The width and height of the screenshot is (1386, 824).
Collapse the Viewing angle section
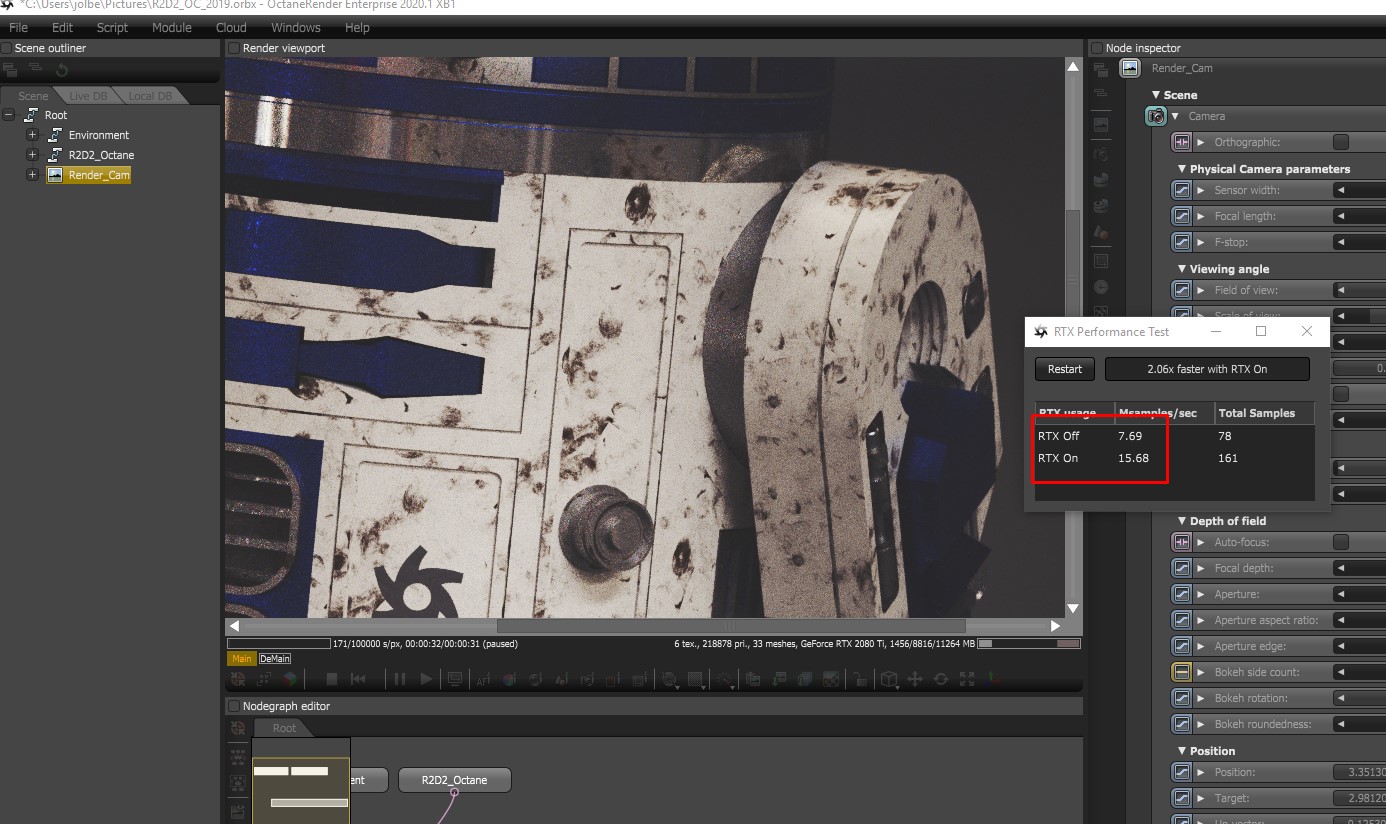1182,269
